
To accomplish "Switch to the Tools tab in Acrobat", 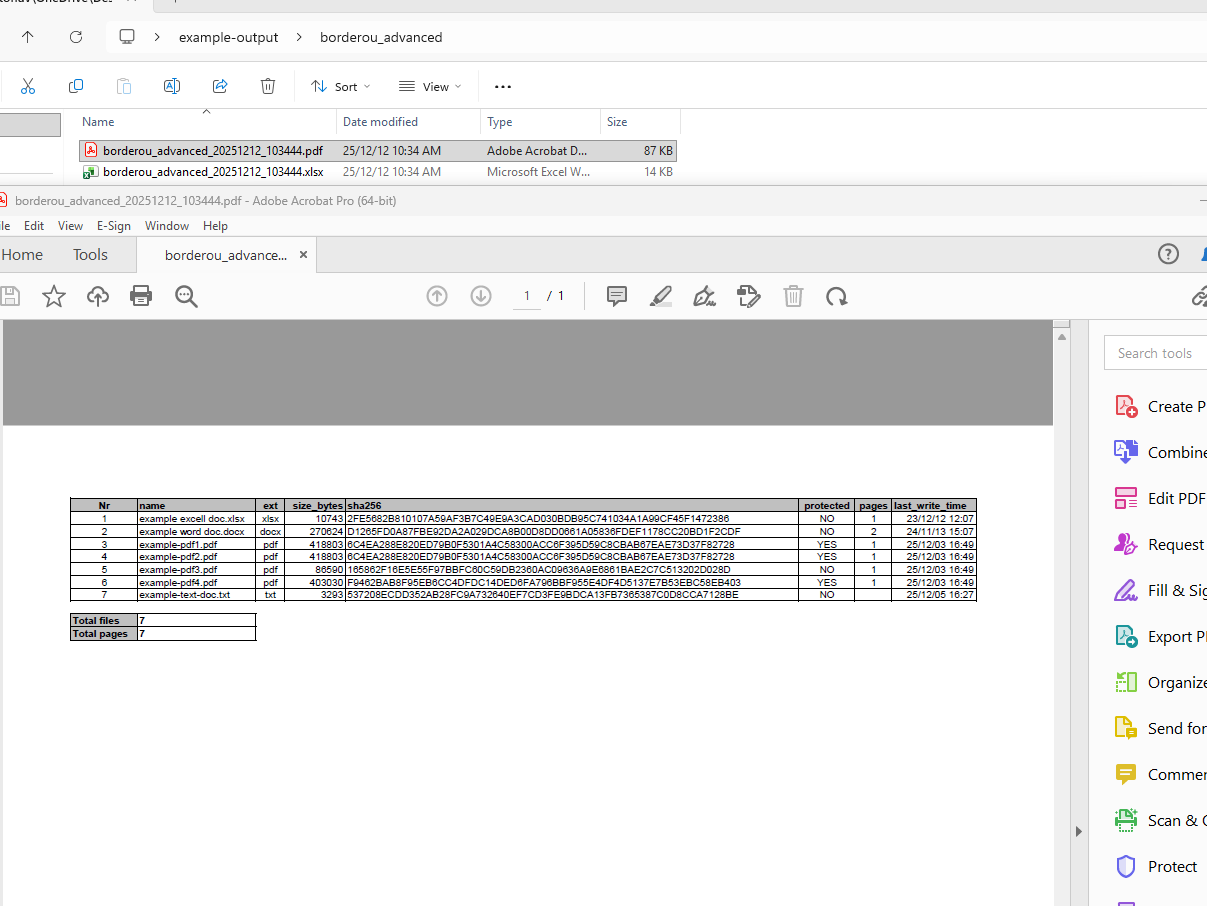I will [89, 254].
